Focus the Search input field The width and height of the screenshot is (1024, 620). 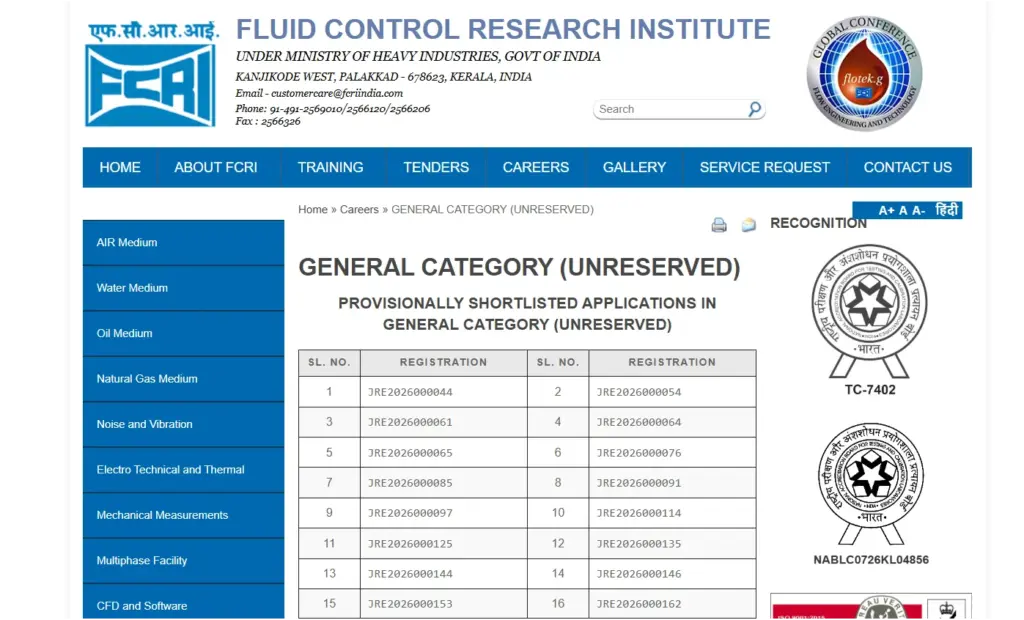(671, 109)
